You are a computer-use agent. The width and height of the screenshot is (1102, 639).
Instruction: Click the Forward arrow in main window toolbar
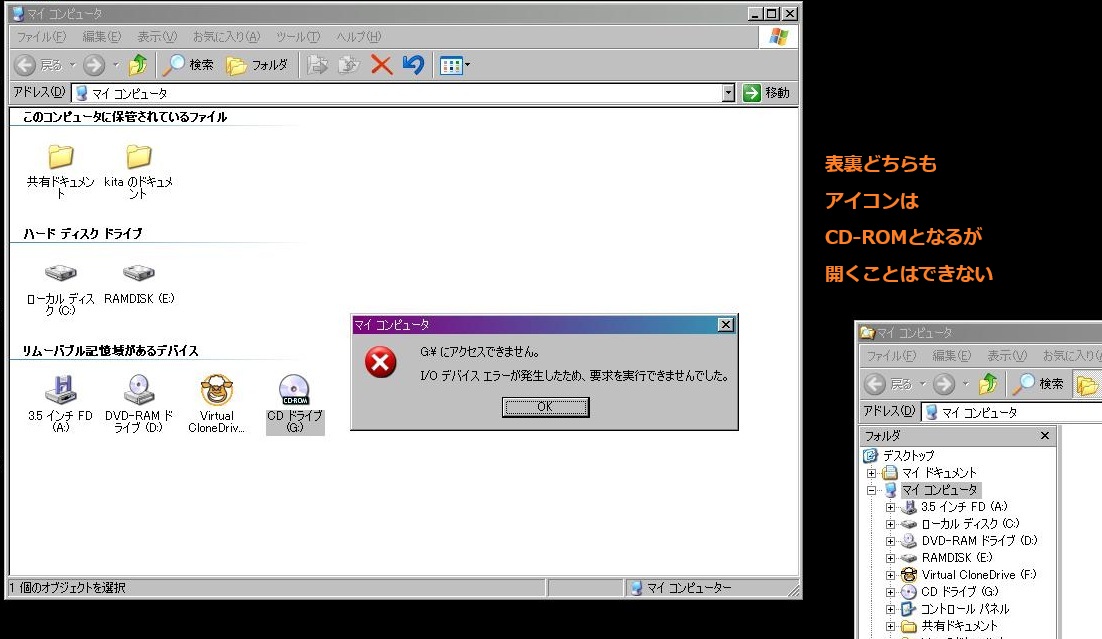point(93,65)
